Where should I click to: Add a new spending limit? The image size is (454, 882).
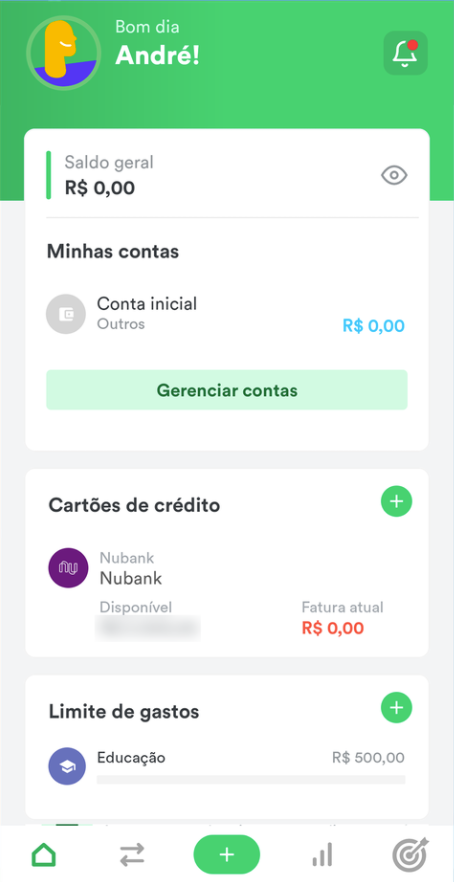(397, 707)
